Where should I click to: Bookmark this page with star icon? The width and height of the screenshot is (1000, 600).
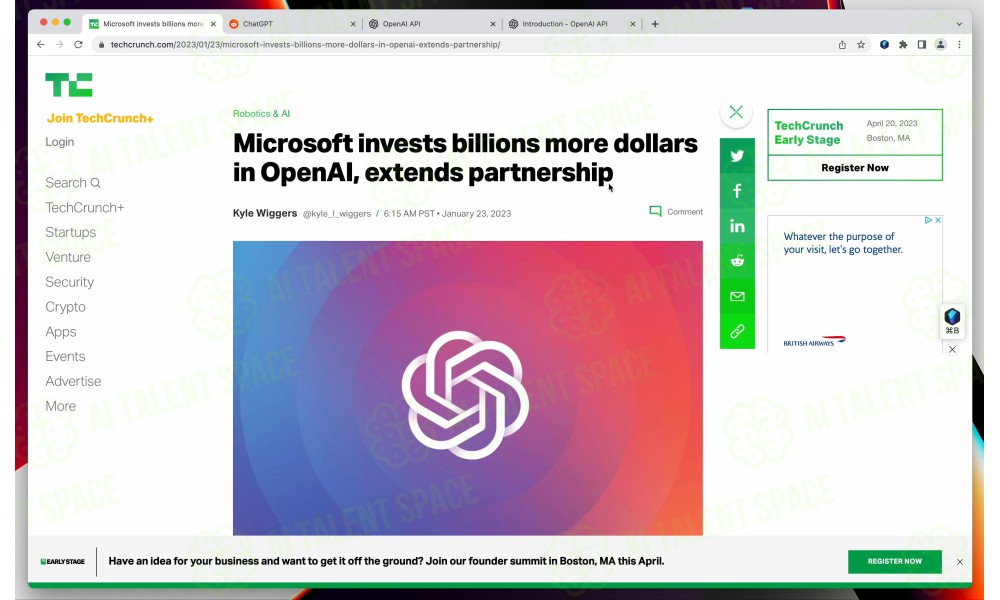[861, 45]
